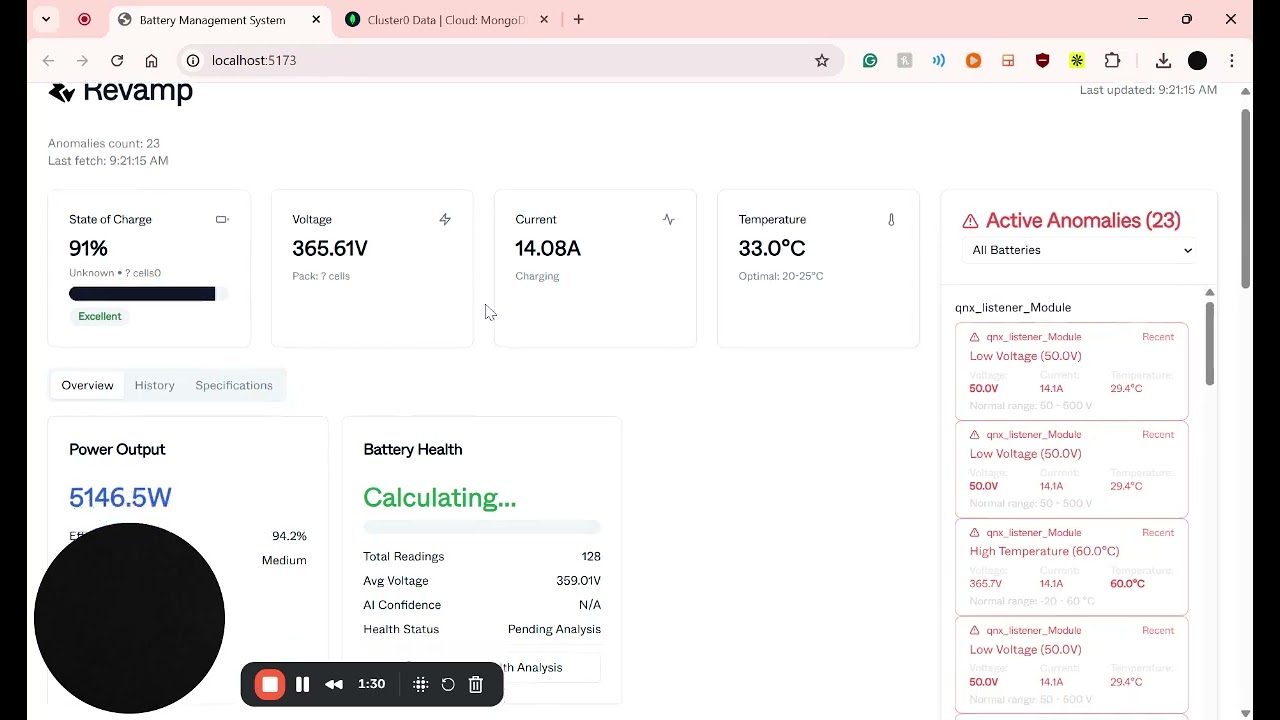Click the High Temperature (60.0°C) anomaly title
Image resolution: width=1280 pixels, height=720 pixels.
(1044, 551)
